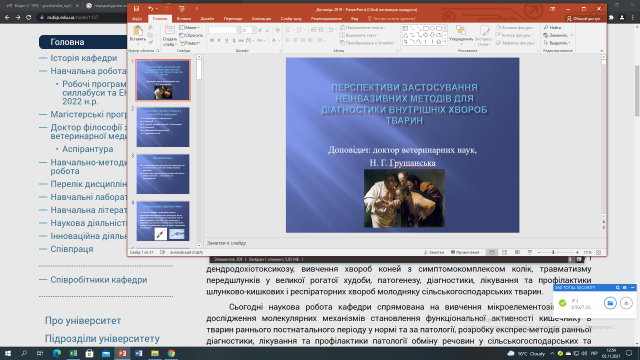
Task: Switch to the Slide Show (Слайд-шоу) tab
Action: [x=291, y=19]
